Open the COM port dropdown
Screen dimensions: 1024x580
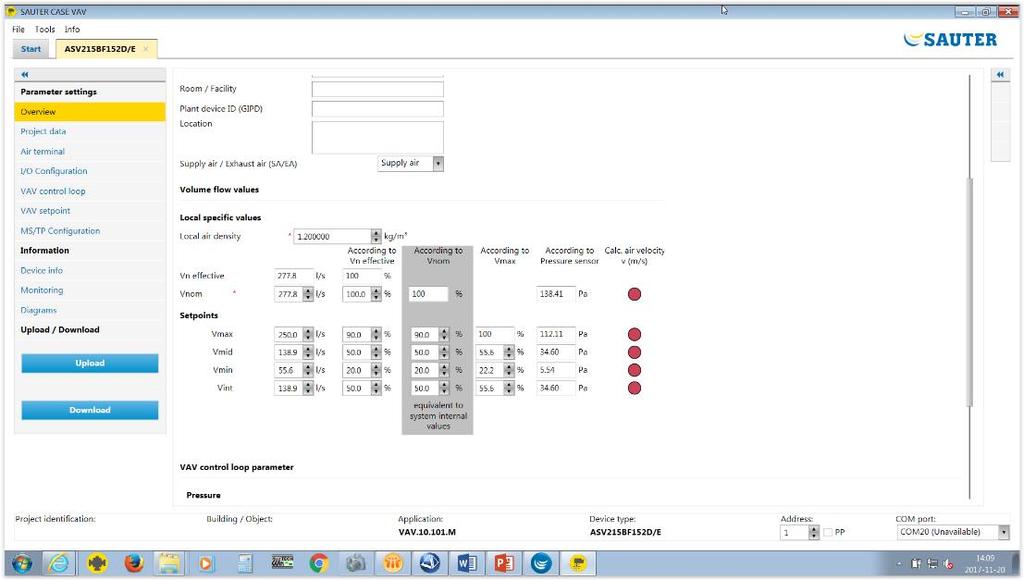click(x=1003, y=532)
